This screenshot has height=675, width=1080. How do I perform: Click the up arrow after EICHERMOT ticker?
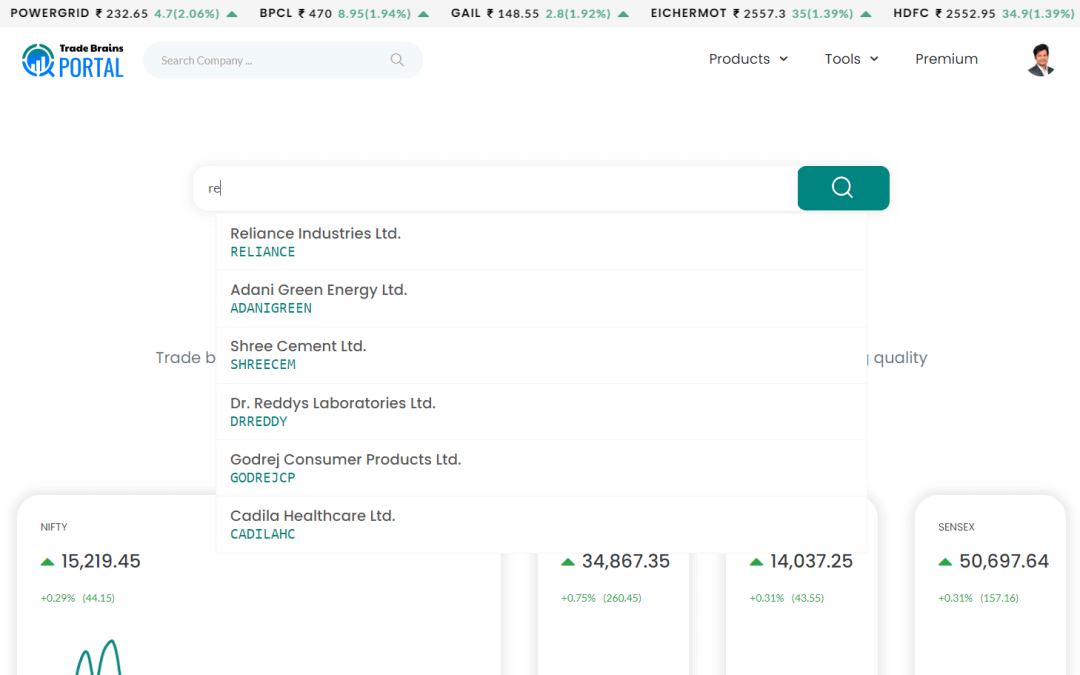tap(866, 14)
